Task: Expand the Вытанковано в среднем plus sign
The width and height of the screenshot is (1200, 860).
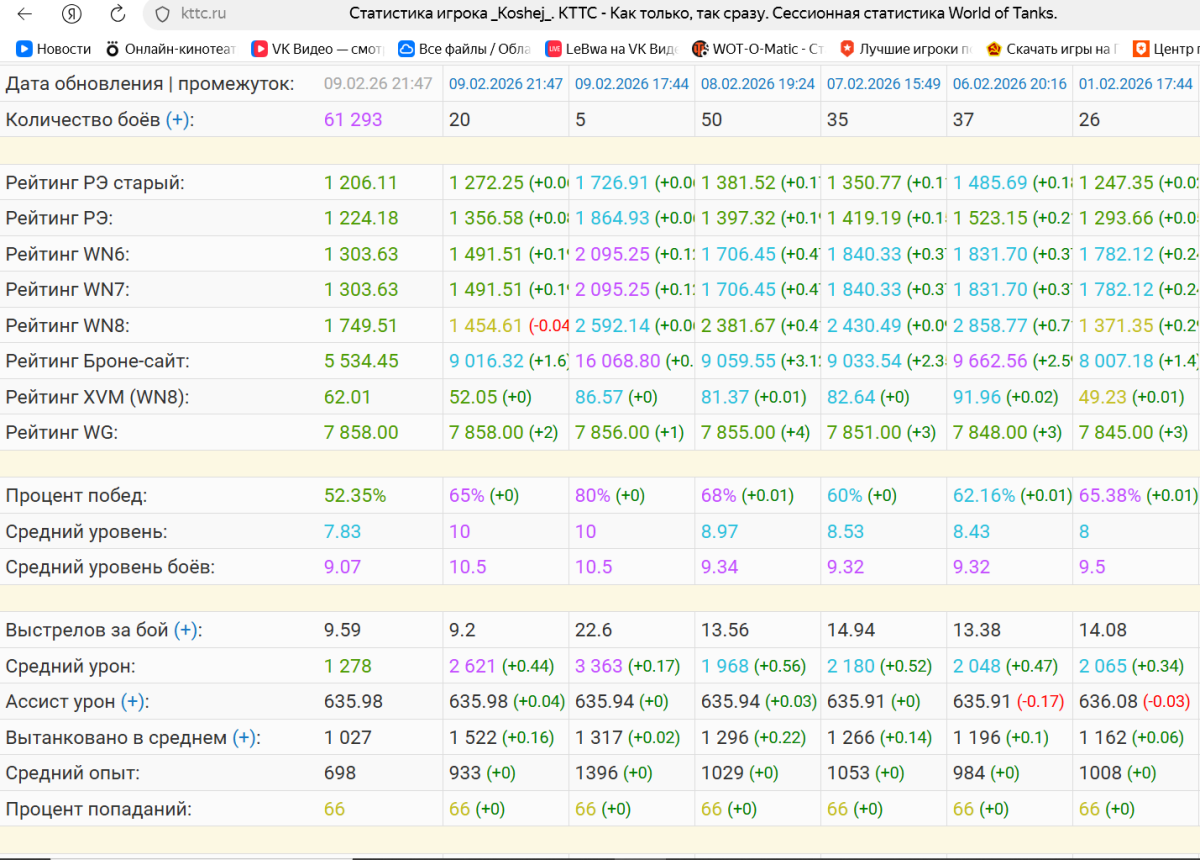Action: click(x=245, y=738)
